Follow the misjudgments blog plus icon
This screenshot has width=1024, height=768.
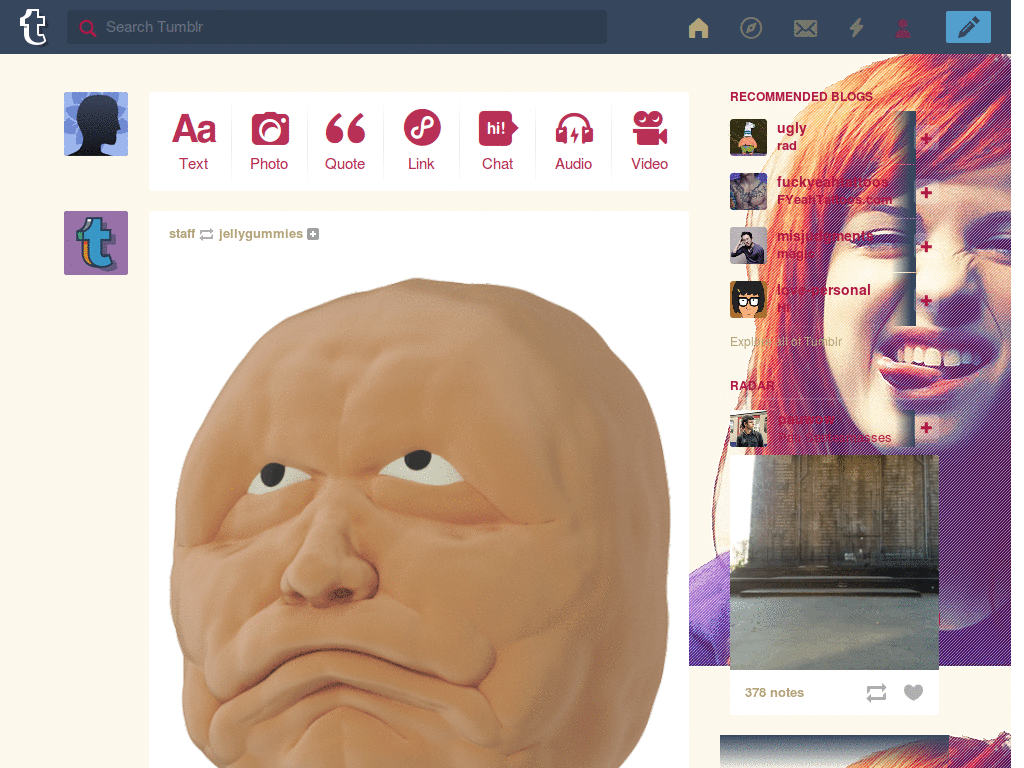pos(926,247)
